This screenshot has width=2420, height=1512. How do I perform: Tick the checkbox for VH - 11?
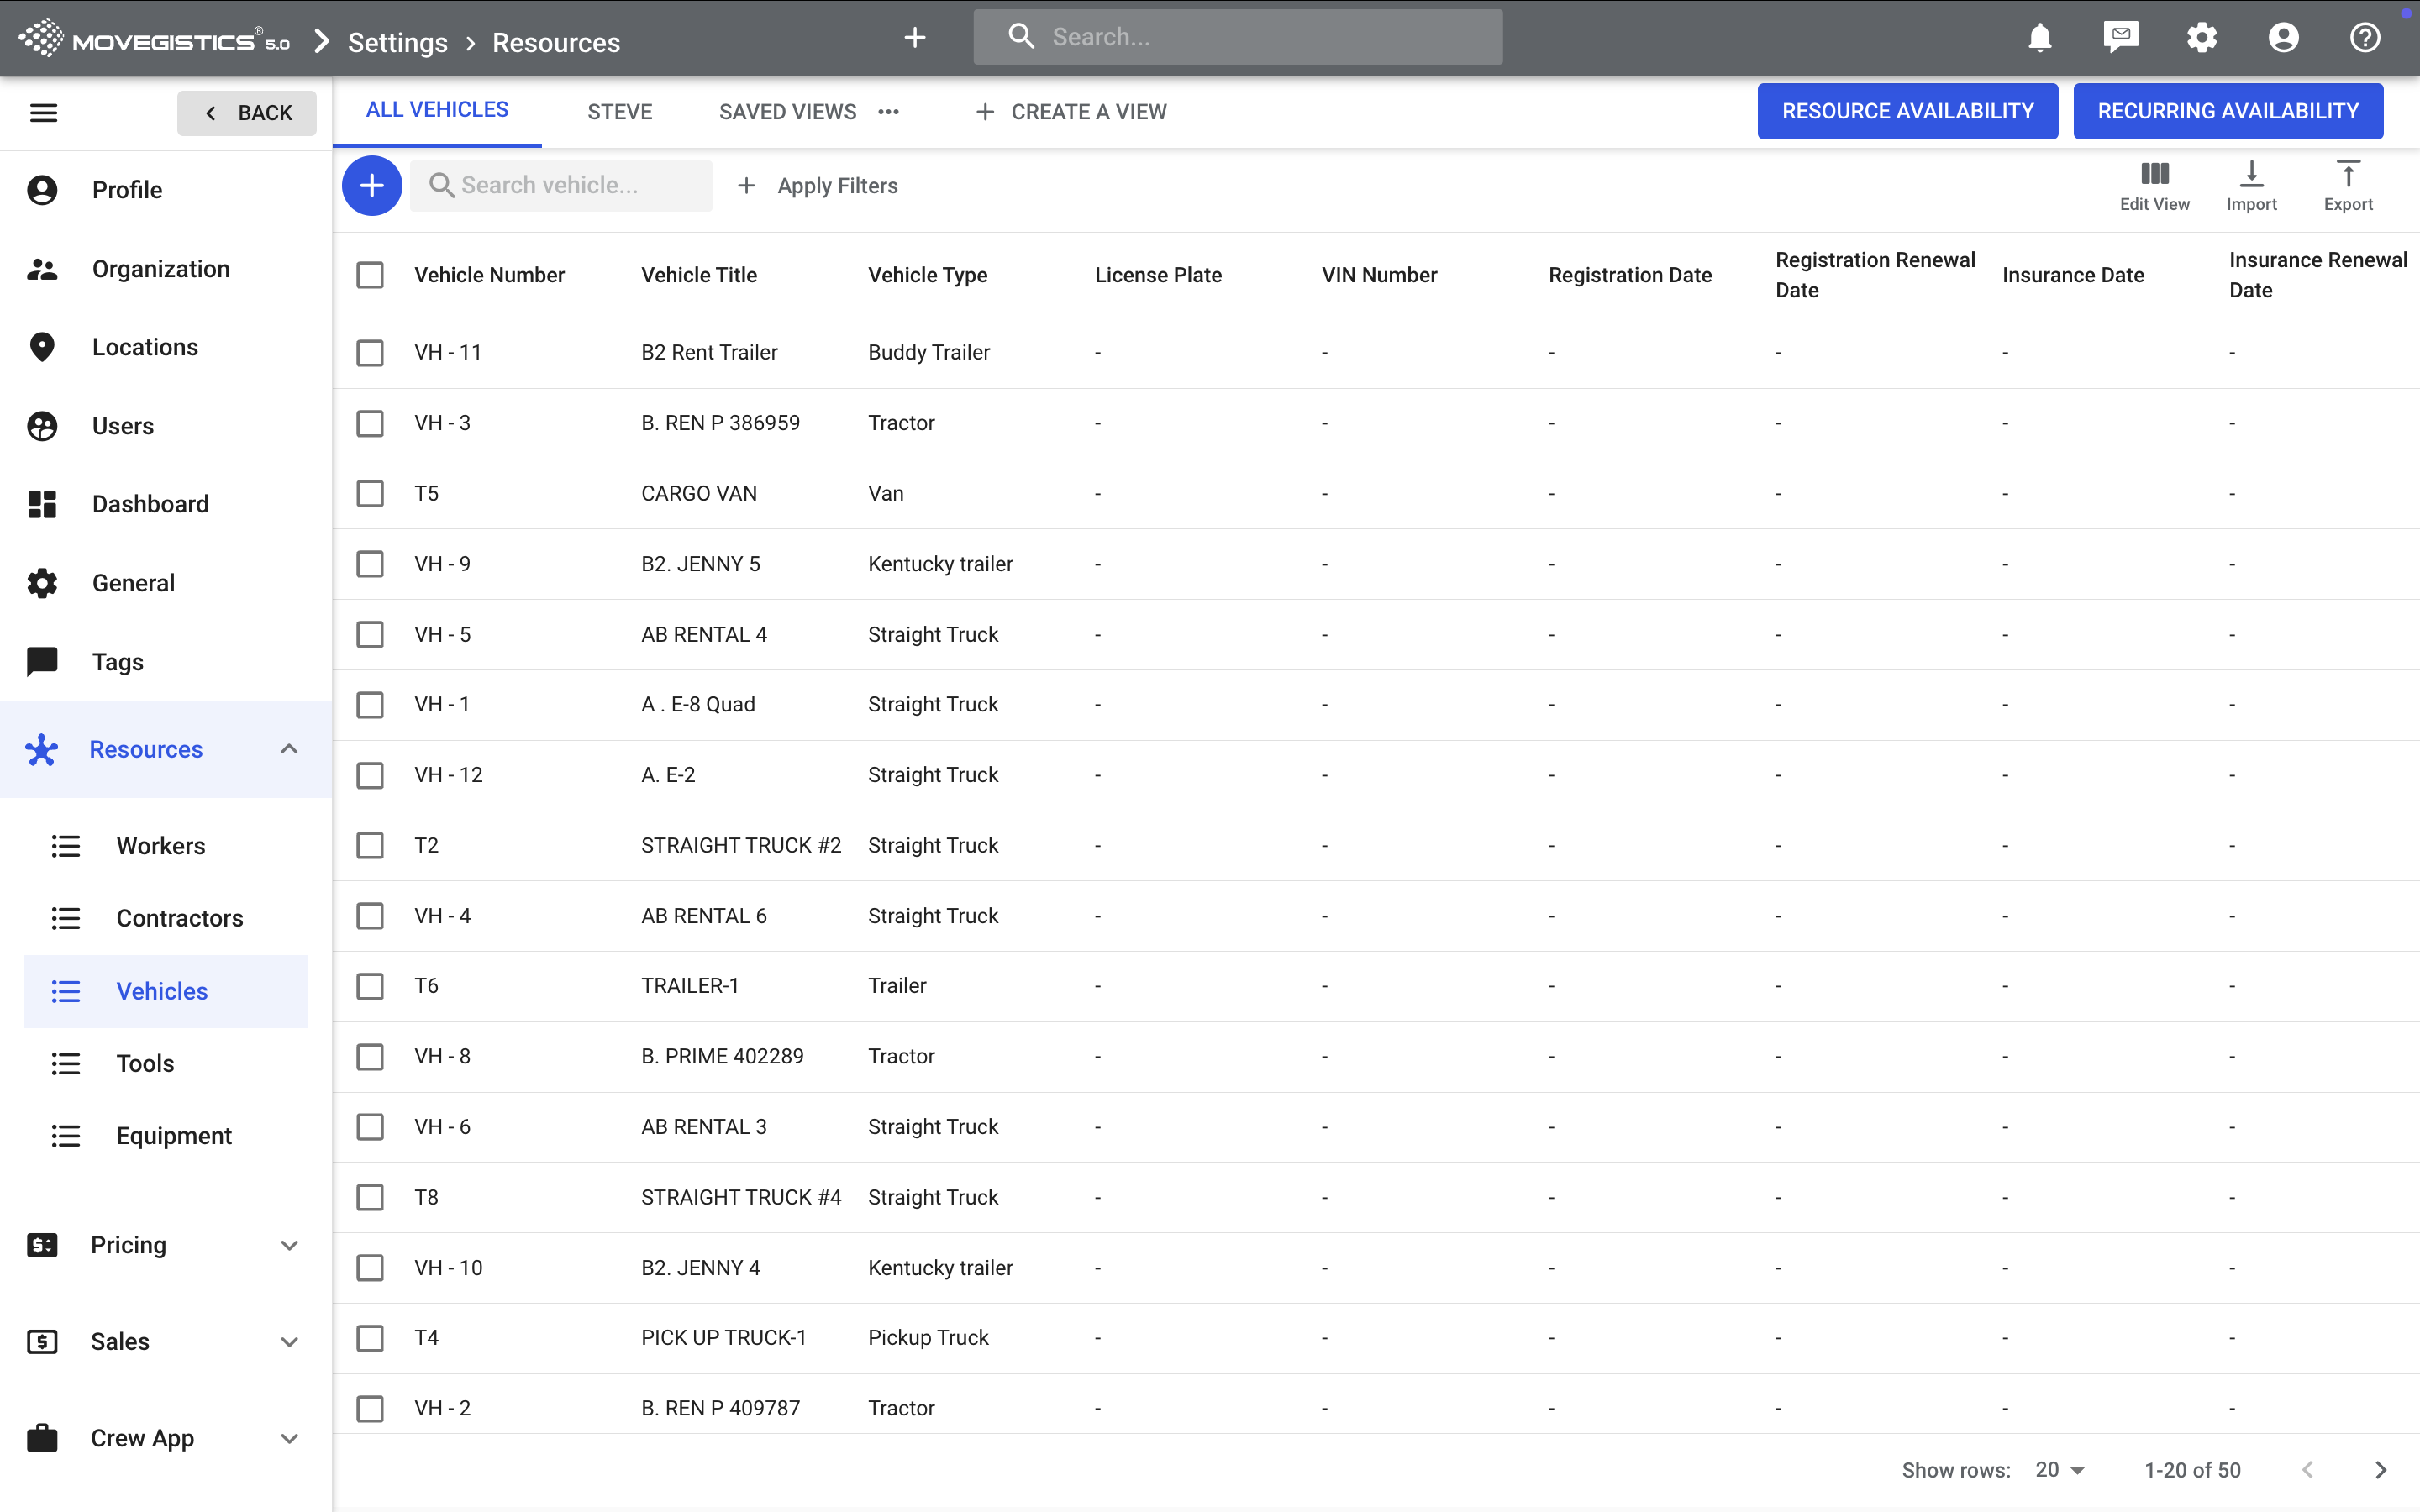click(370, 352)
